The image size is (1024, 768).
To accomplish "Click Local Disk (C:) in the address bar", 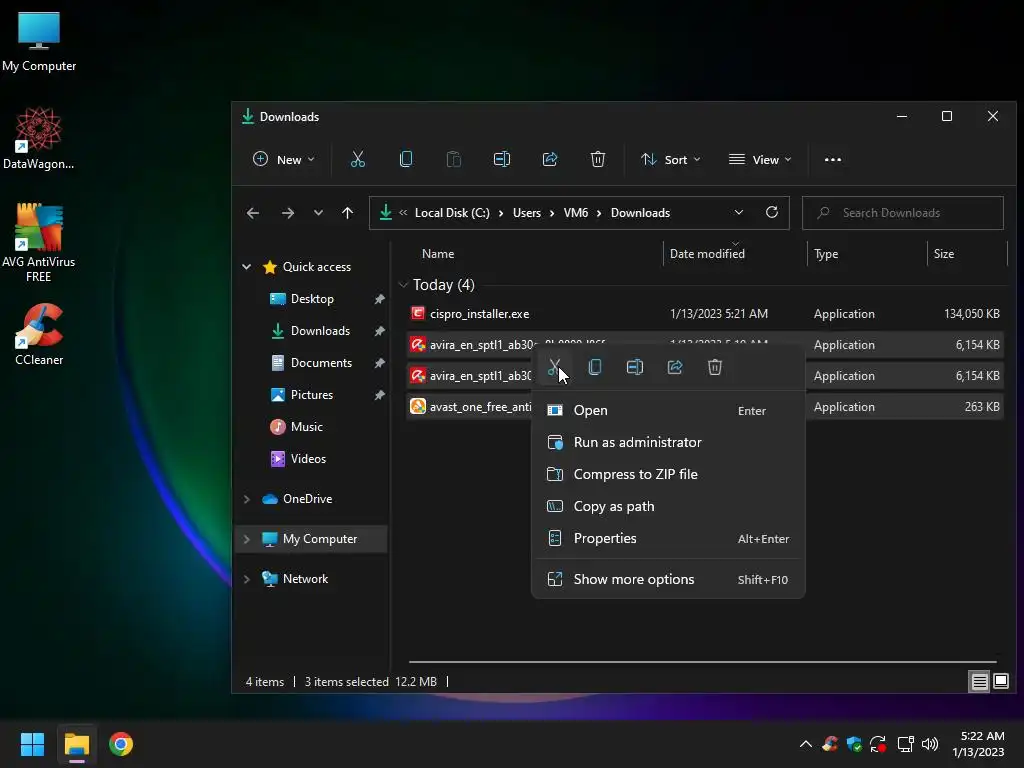I will (452, 213).
